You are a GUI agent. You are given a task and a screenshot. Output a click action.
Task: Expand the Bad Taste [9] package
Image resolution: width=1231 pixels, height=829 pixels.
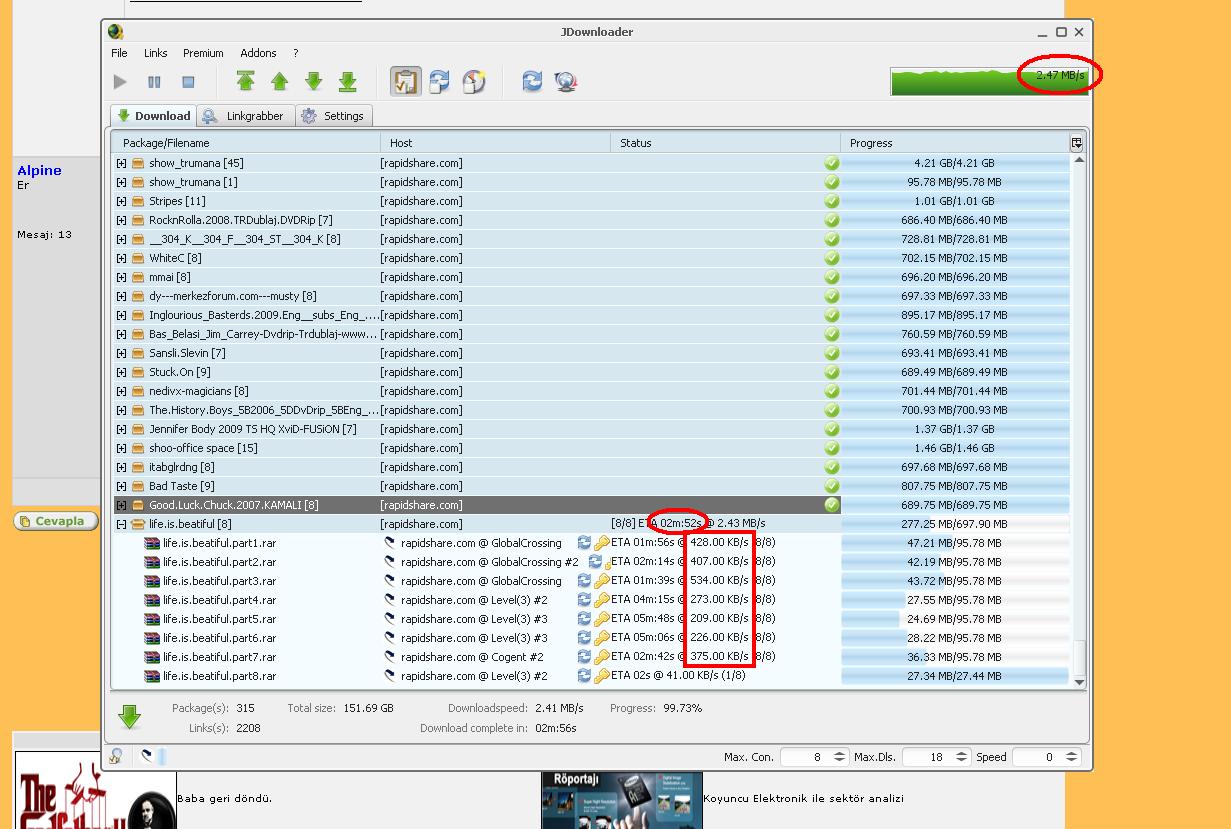click(x=122, y=486)
